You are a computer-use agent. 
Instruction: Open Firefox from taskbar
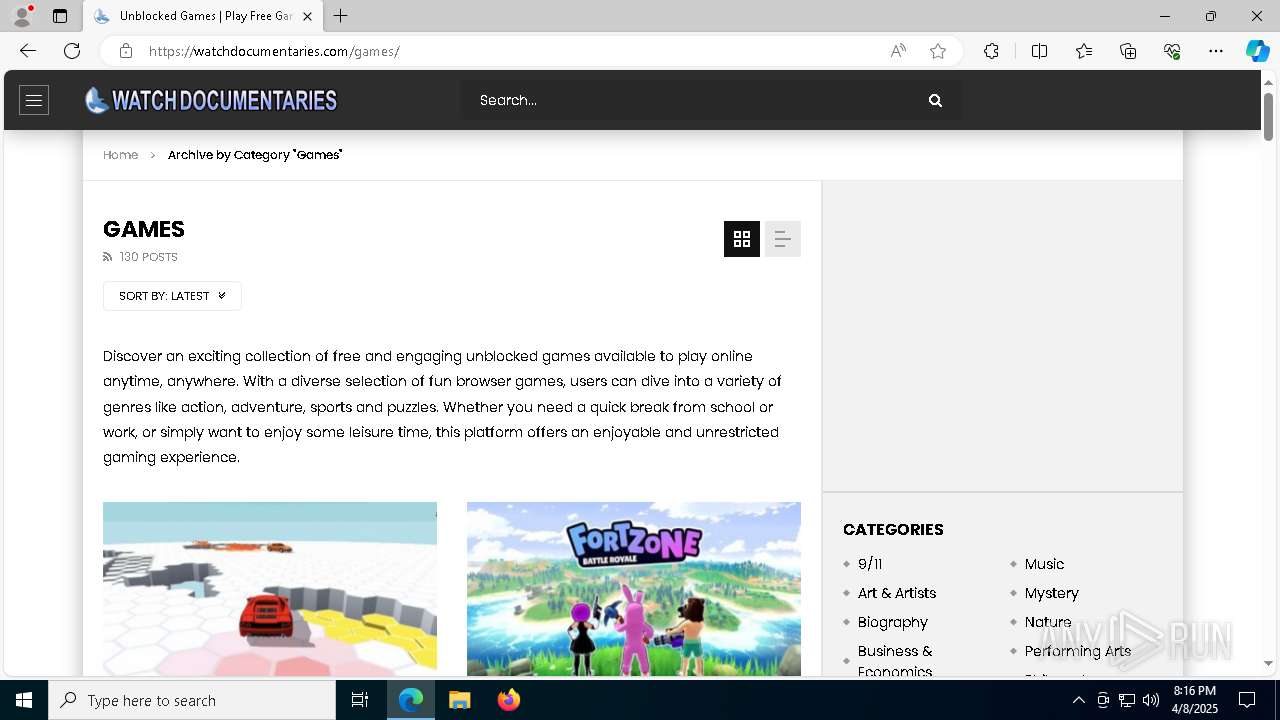508,700
